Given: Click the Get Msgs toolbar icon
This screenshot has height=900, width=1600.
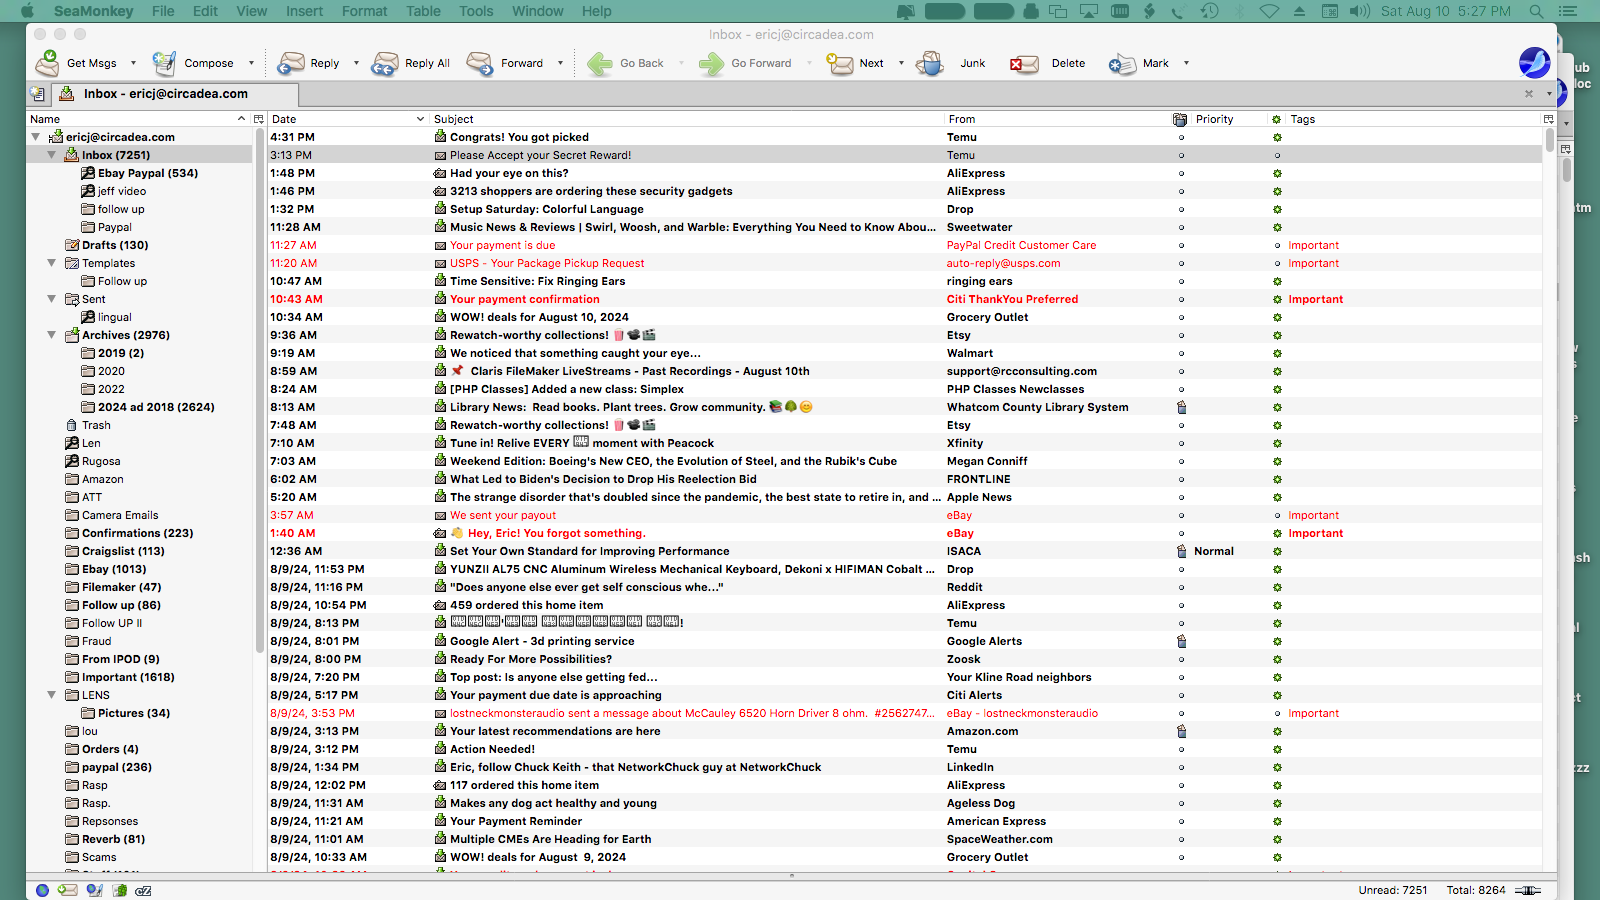Looking at the screenshot, I should tap(47, 63).
